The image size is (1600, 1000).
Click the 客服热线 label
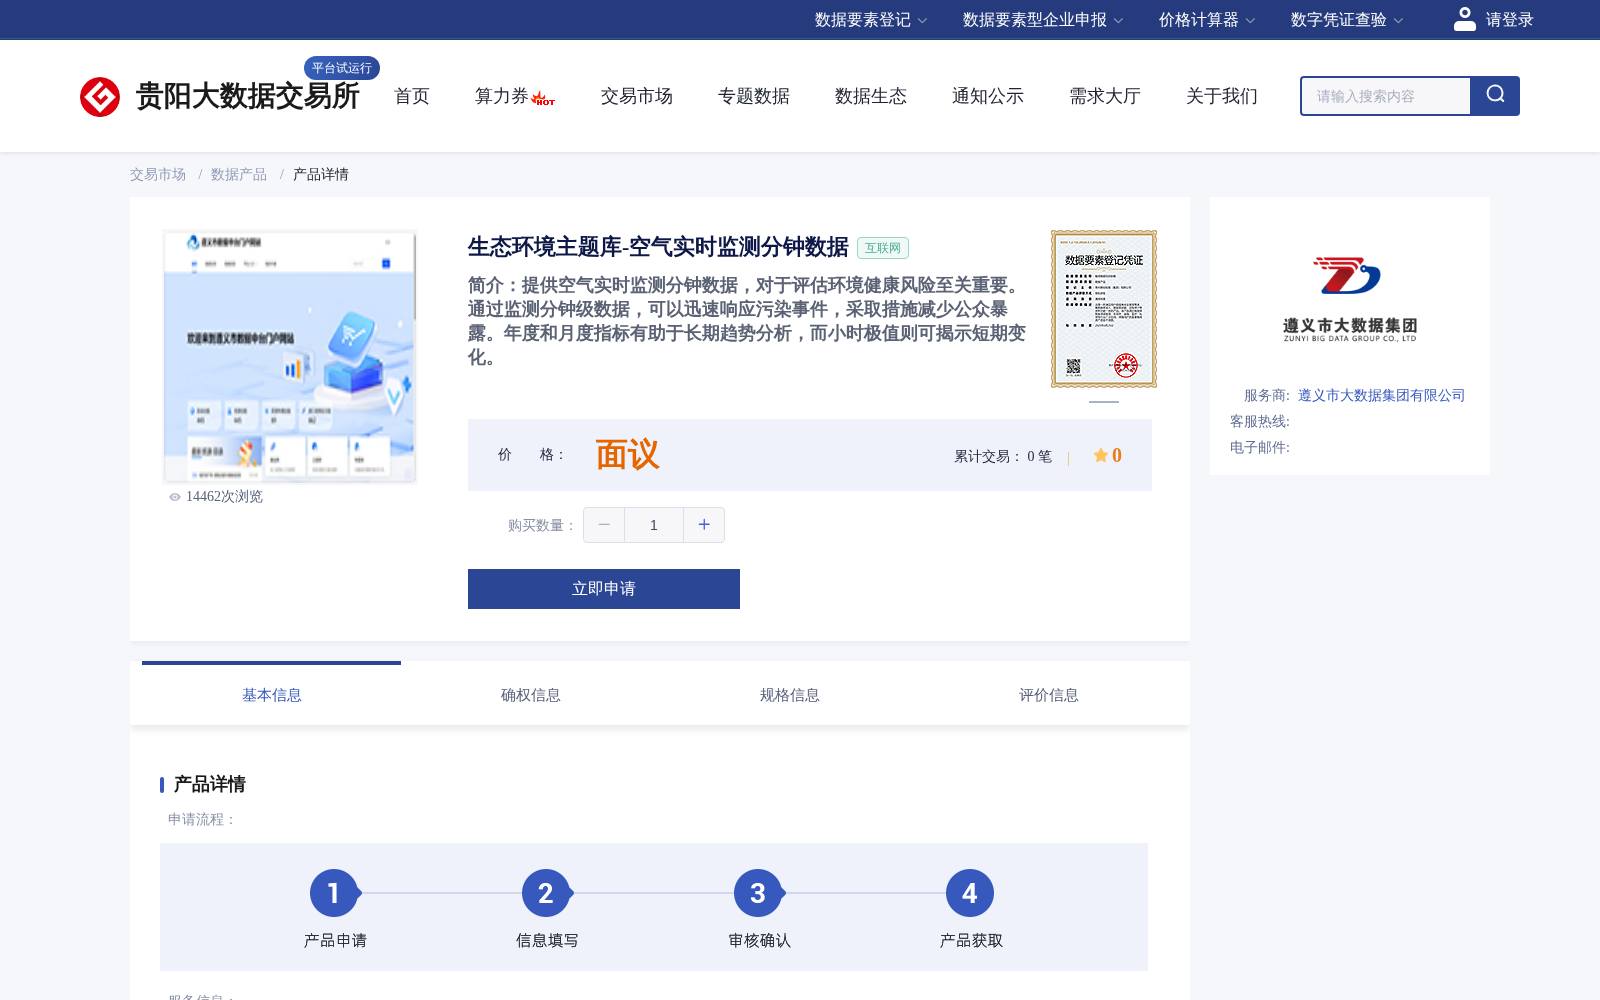point(1260,421)
